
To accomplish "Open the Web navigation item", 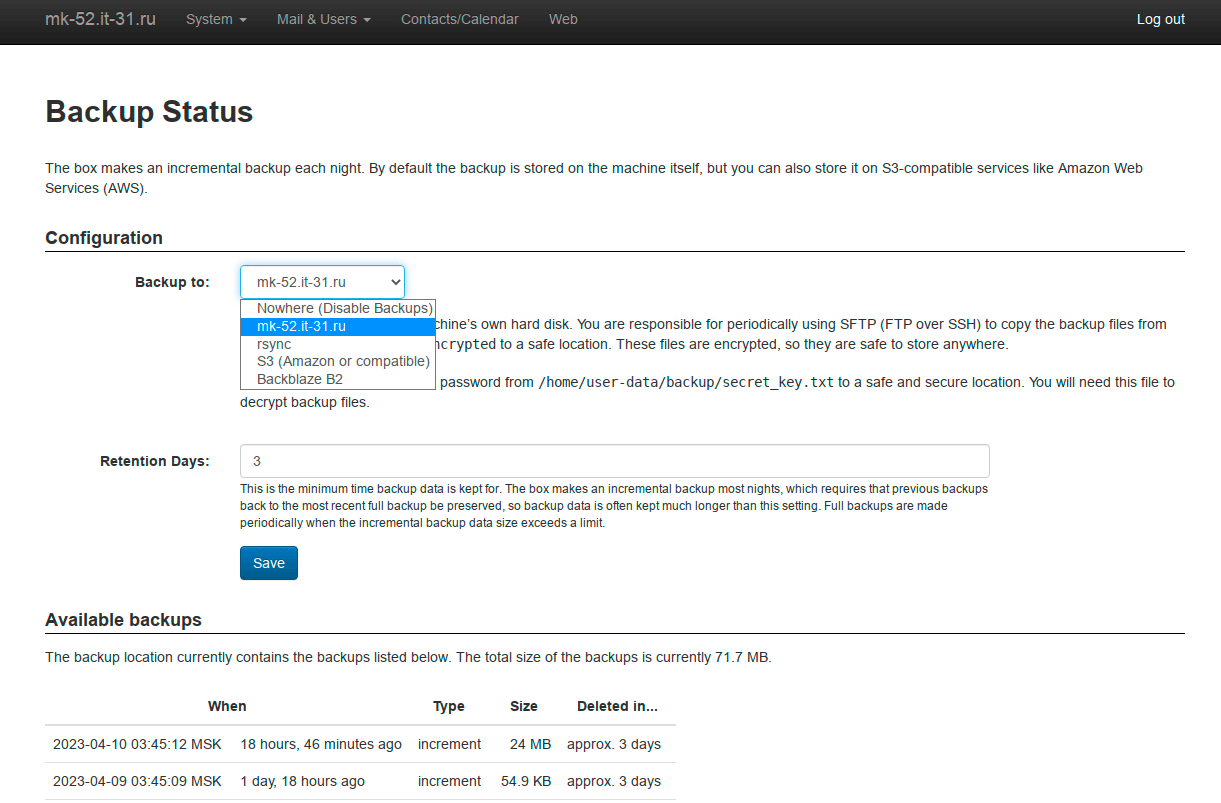I will [563, 19].
